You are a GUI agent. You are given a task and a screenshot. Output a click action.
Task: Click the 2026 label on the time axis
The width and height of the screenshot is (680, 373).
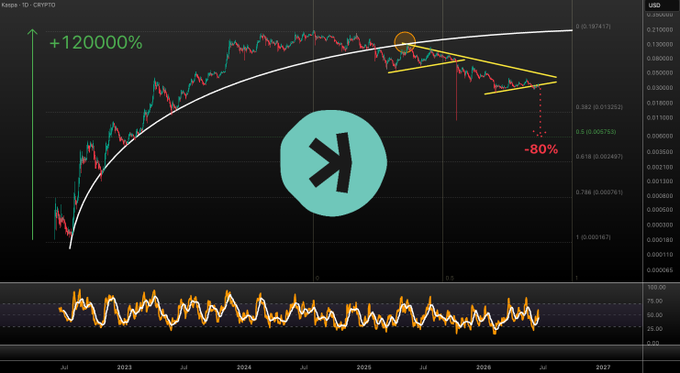(x=484, y=367)
